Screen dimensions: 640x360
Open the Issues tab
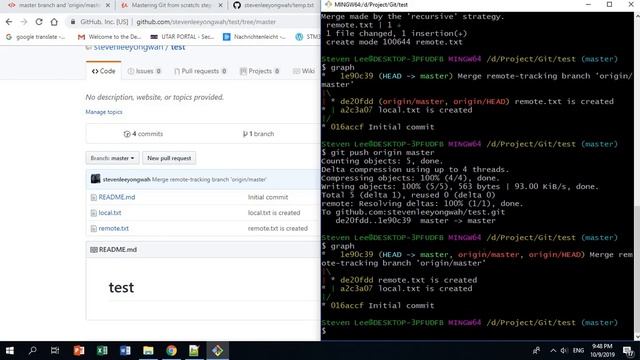tap(144, 71)
